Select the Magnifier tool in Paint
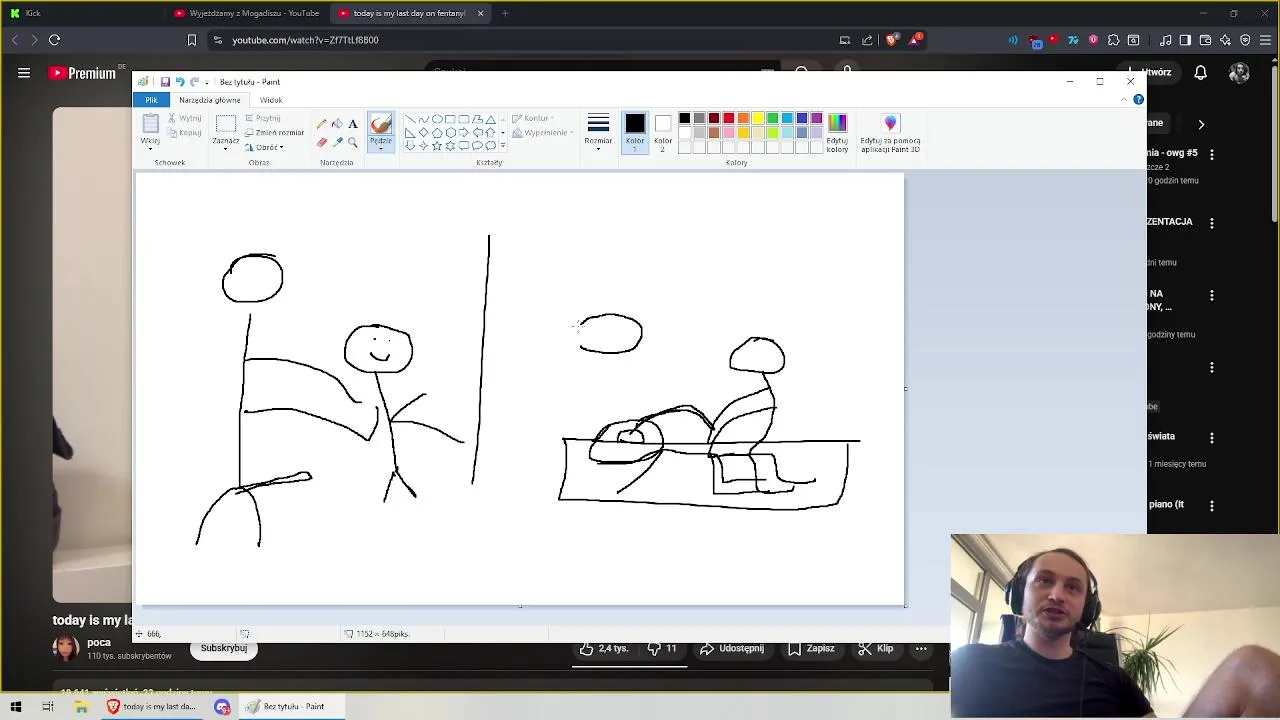 pos(353,142)
